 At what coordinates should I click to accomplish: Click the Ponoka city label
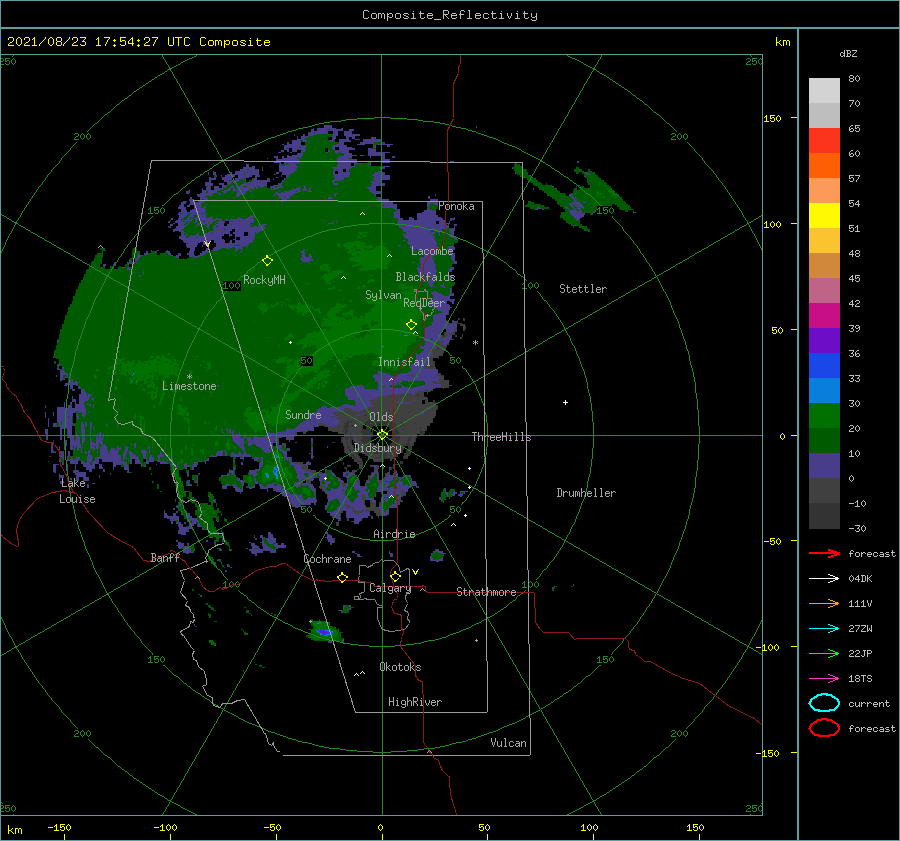coord(456,206)
